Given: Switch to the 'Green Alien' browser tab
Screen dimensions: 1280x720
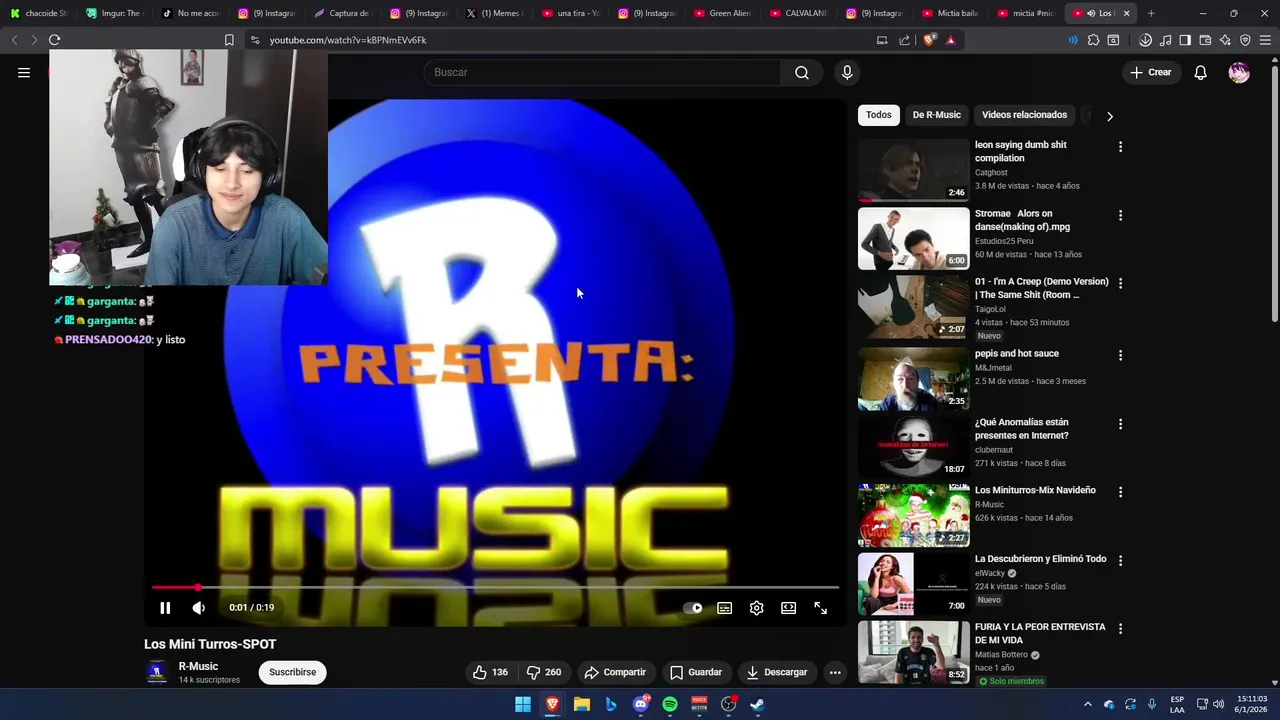Looking at the screenshot, I should click(722, 13).
